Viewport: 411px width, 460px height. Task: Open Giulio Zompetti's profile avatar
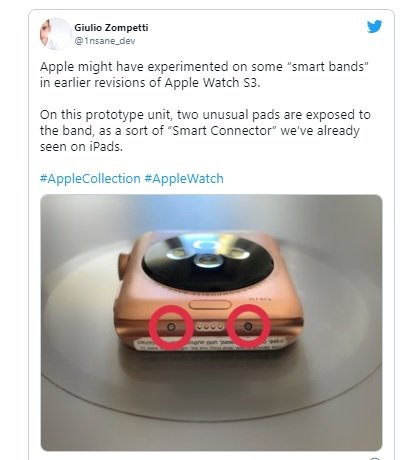56,34
